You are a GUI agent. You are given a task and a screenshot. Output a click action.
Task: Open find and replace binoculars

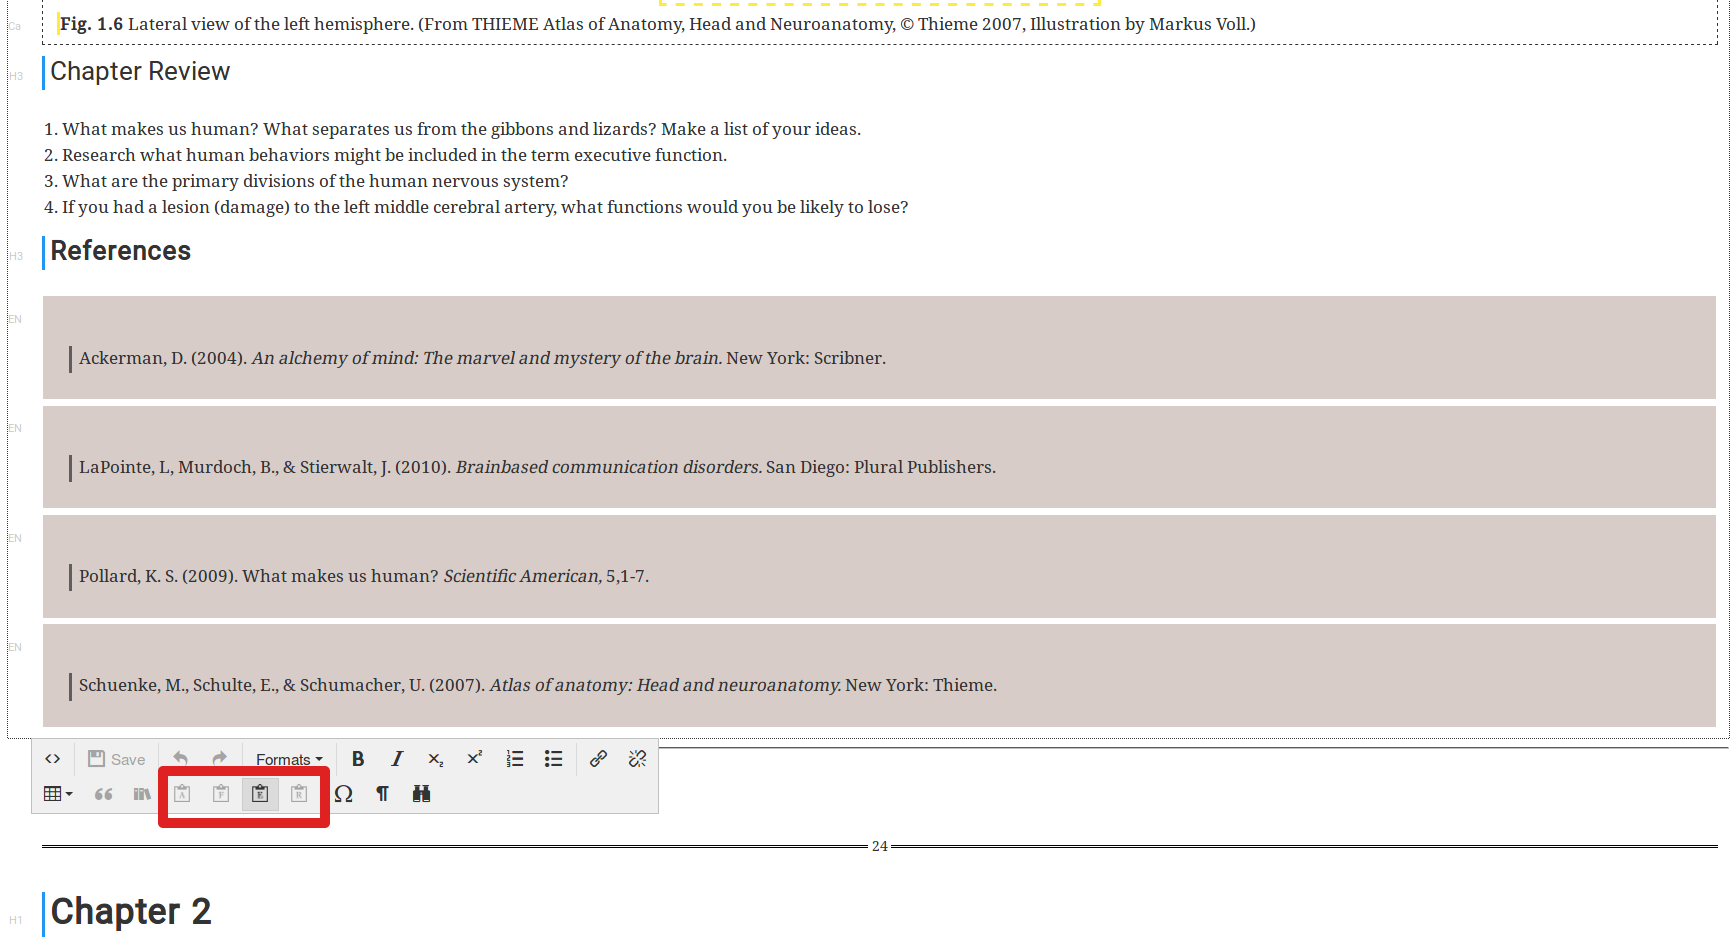click(421, 794)
